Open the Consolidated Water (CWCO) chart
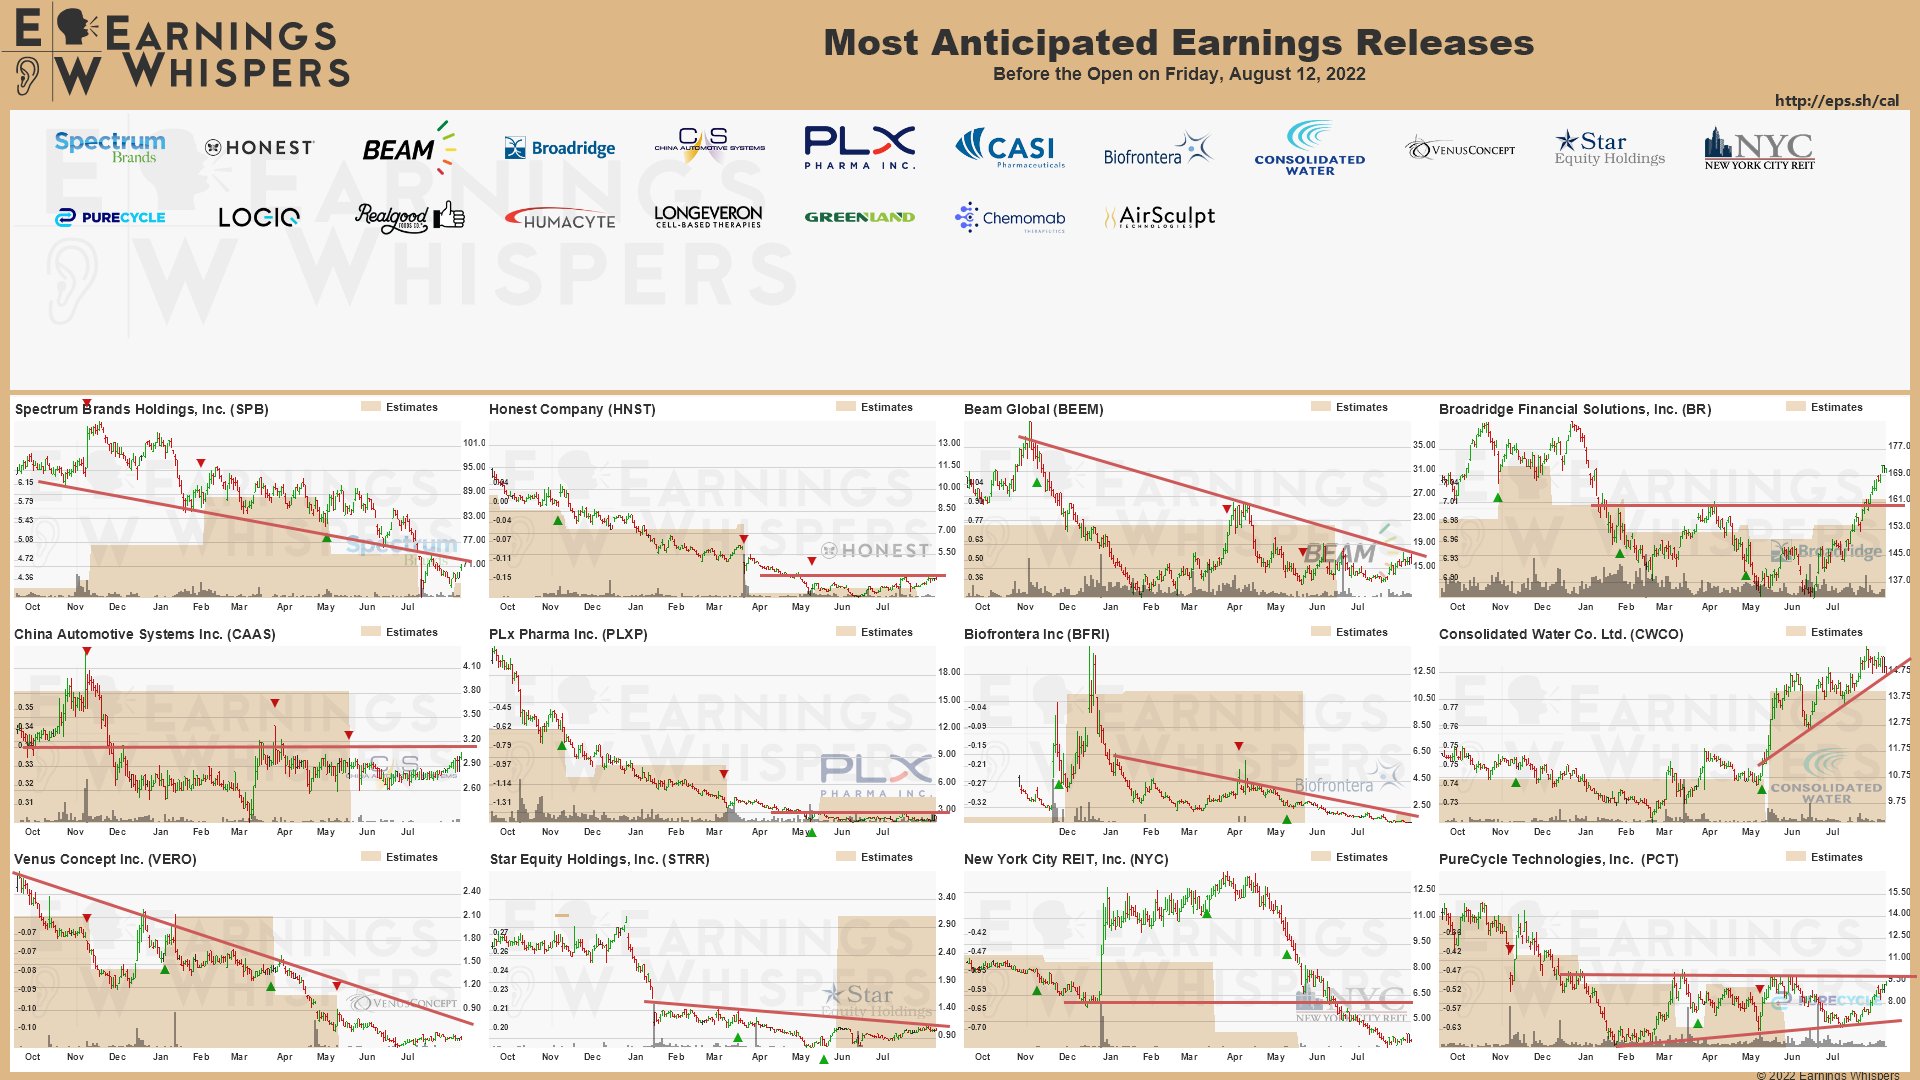Screen dimensions: 1920x1080 (1664, 735)
